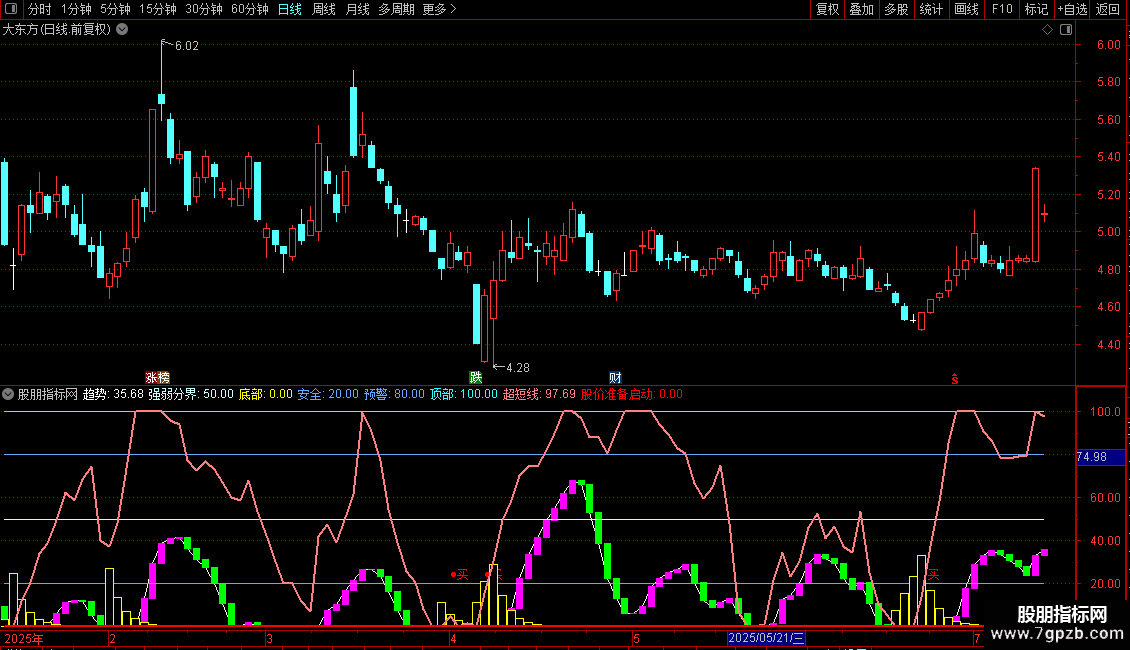Screen dimensions: 1130x650
Task: Click the 安全: 20.00 label
Action: pyautogui.click(x=328, y=394)
